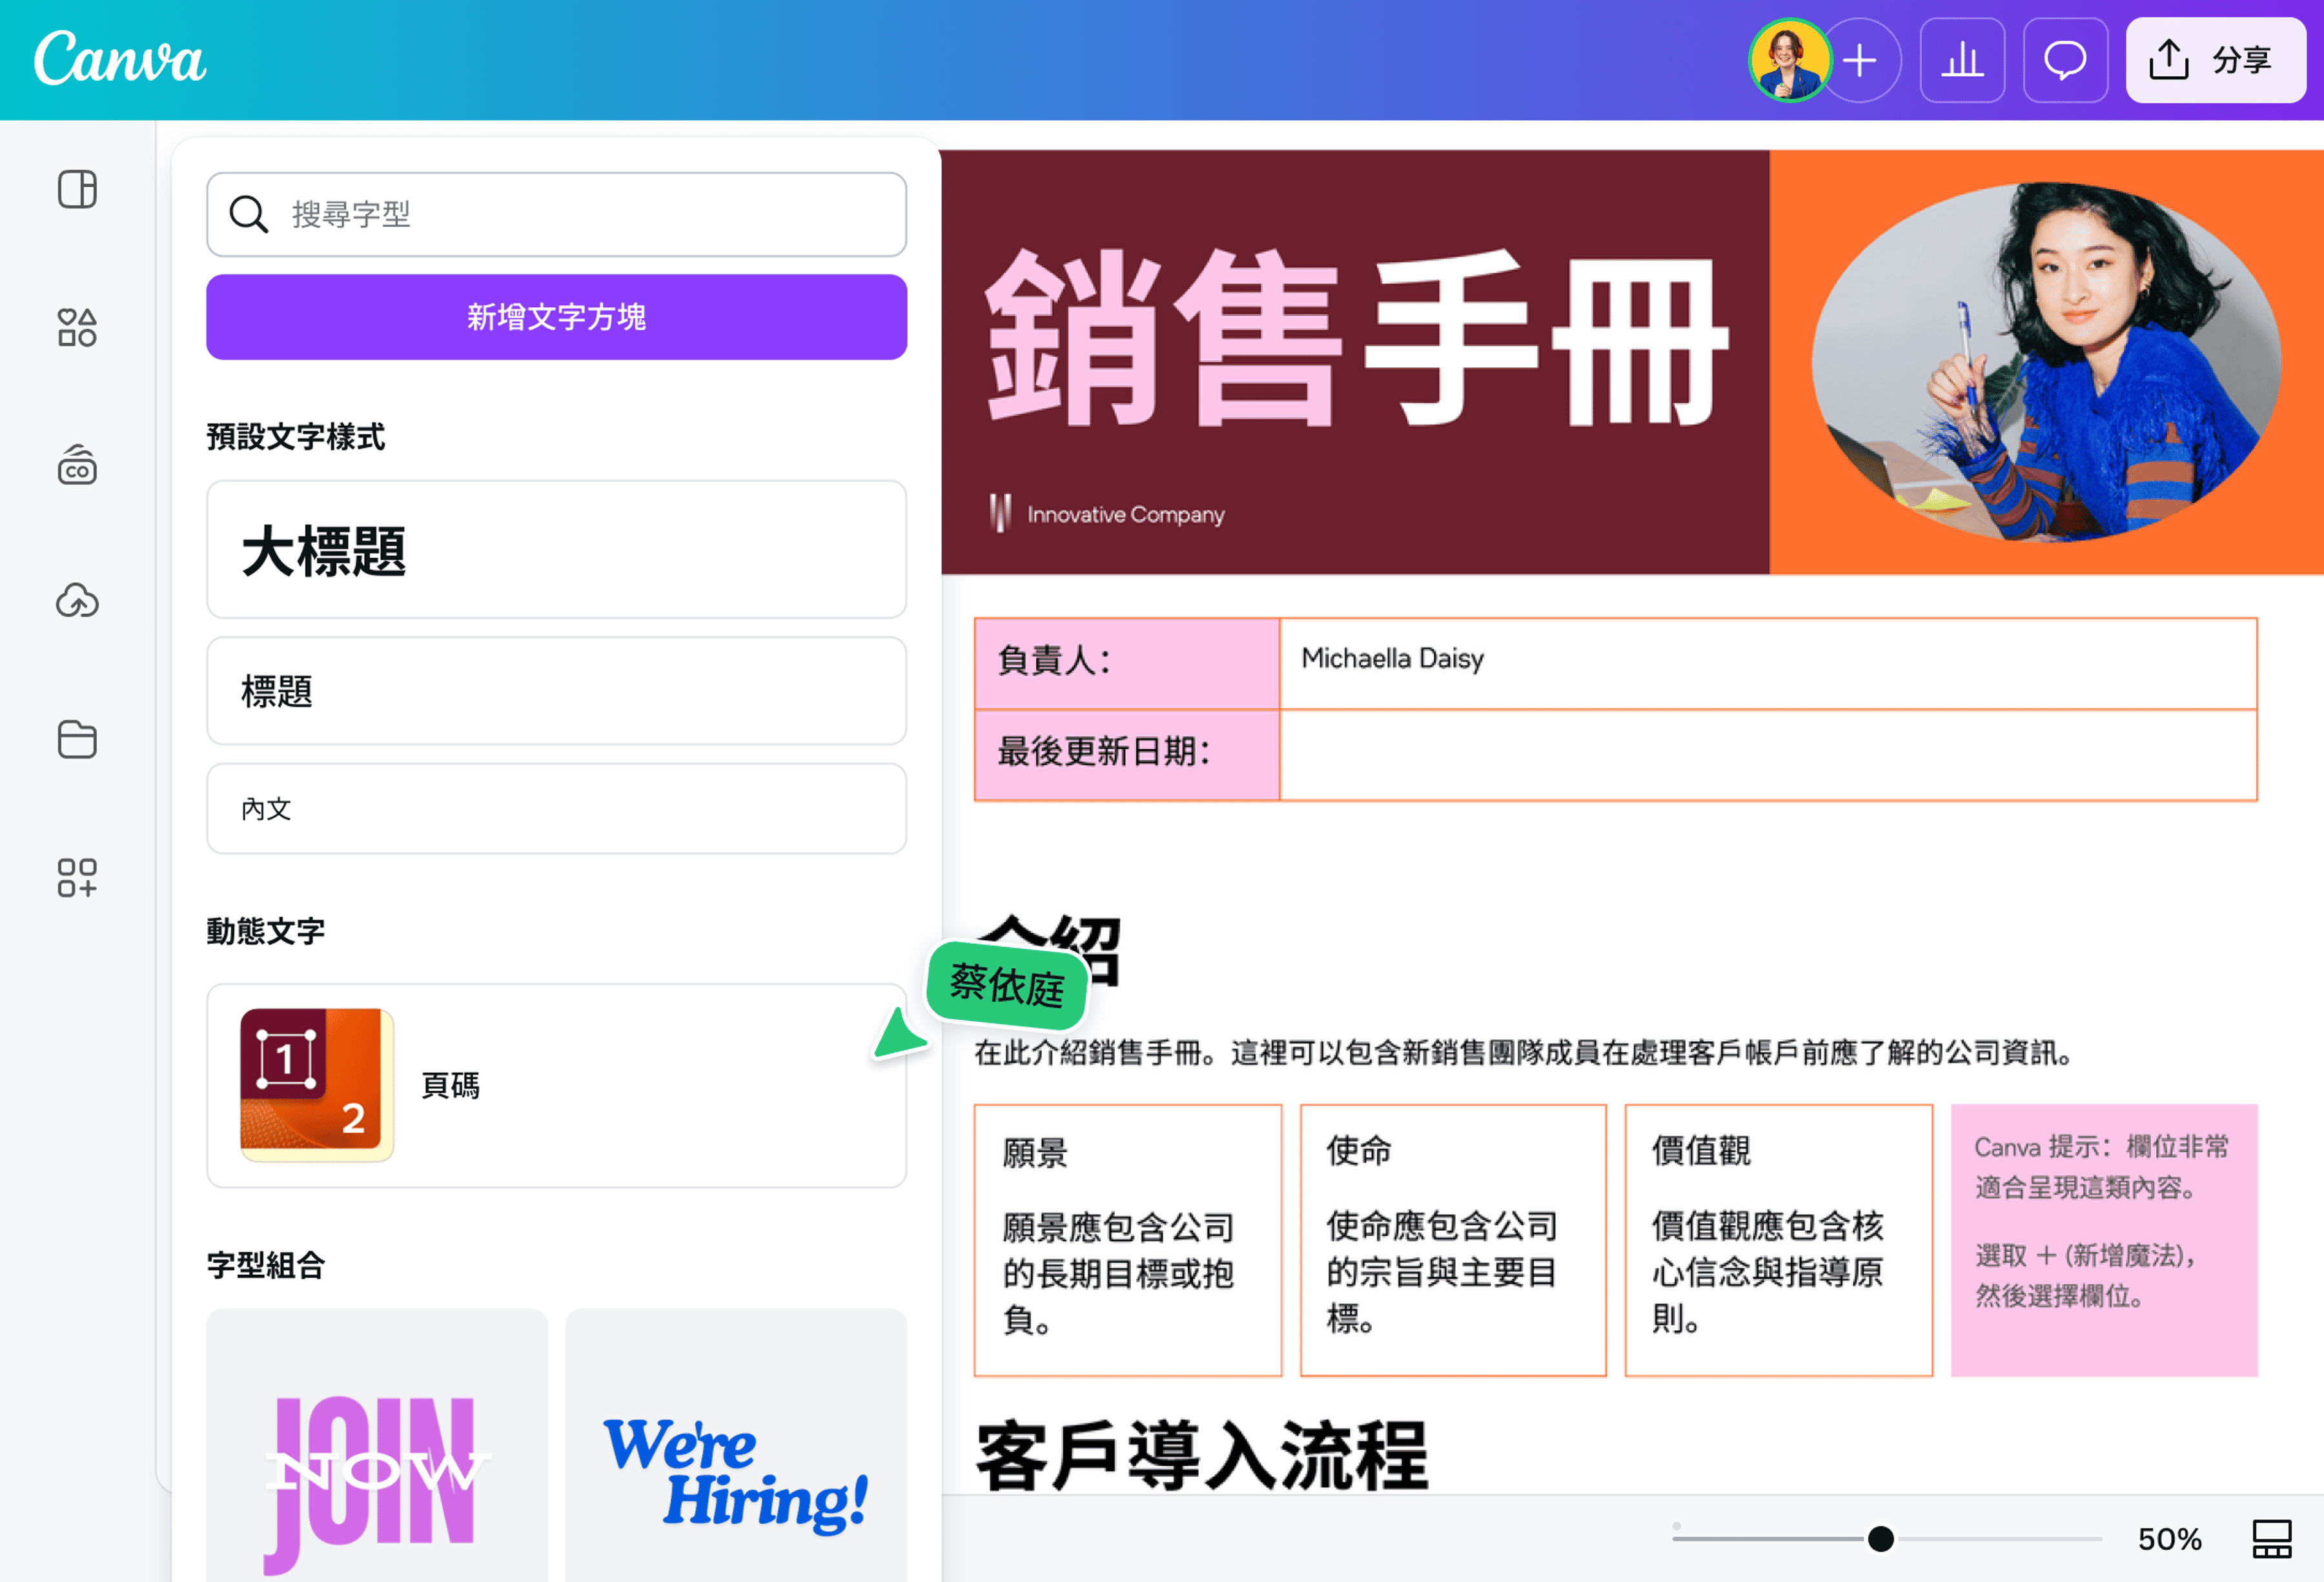Choose the JOIN NOW font combination

pyautogui.click(x=377, y=1445)
